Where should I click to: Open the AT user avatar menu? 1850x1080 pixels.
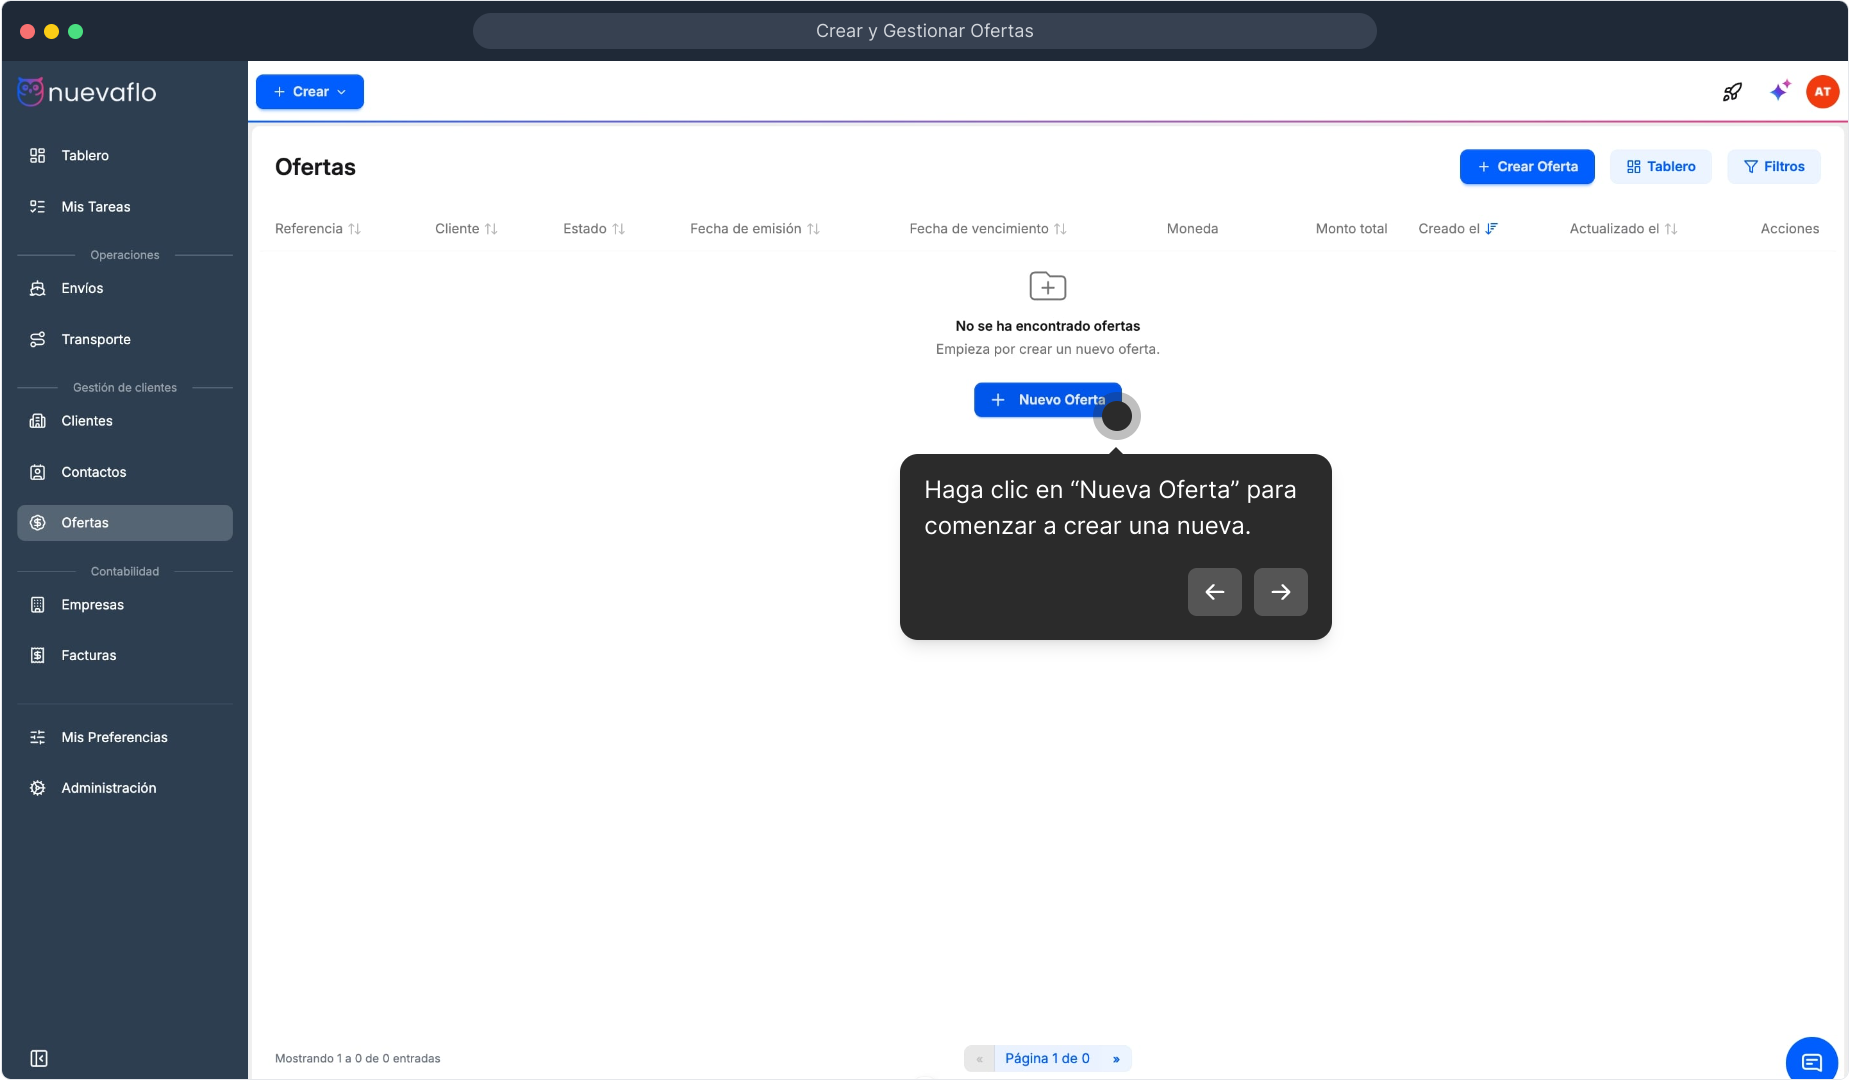[x=1822, y=92]
